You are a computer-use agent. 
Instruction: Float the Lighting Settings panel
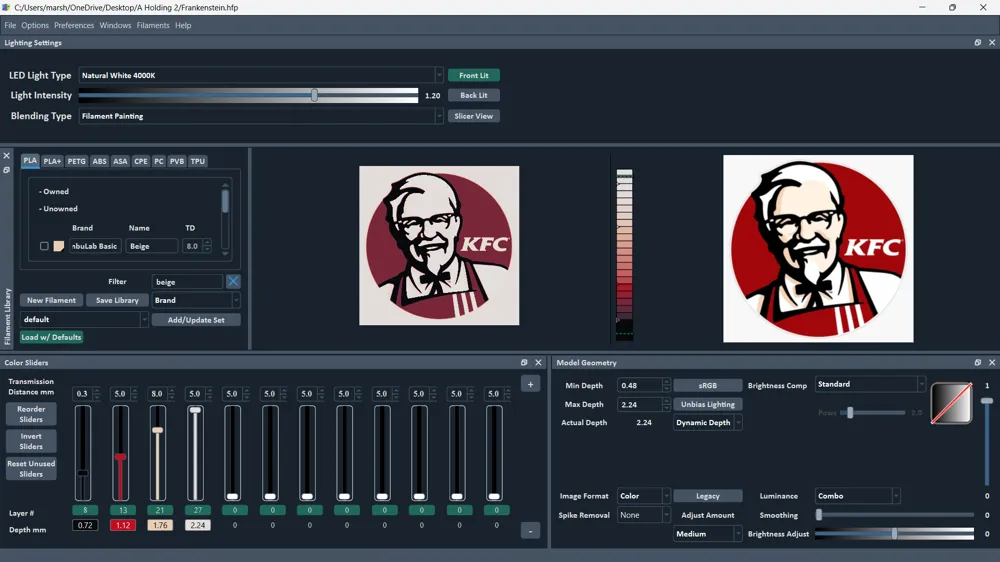(978, 43)
